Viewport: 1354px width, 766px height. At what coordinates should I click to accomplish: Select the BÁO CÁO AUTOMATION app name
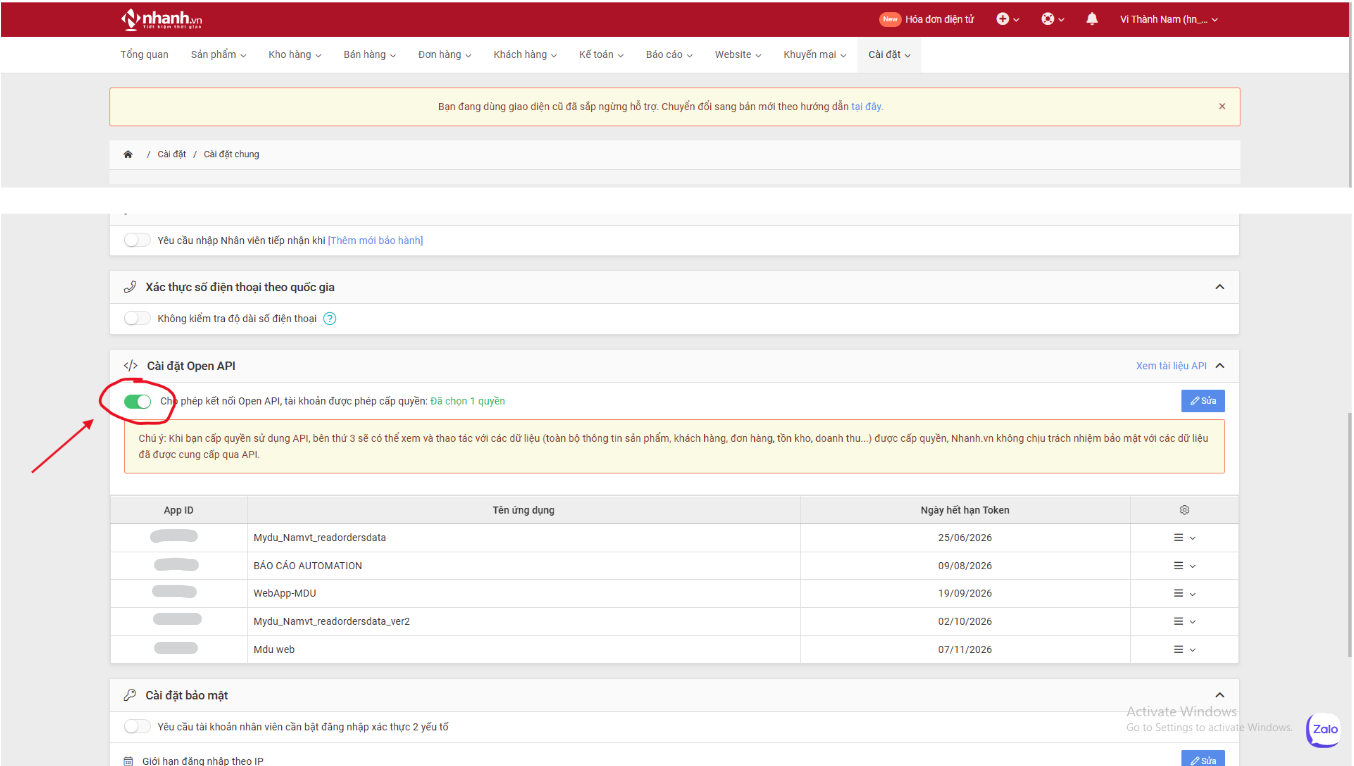pos(308,566)
